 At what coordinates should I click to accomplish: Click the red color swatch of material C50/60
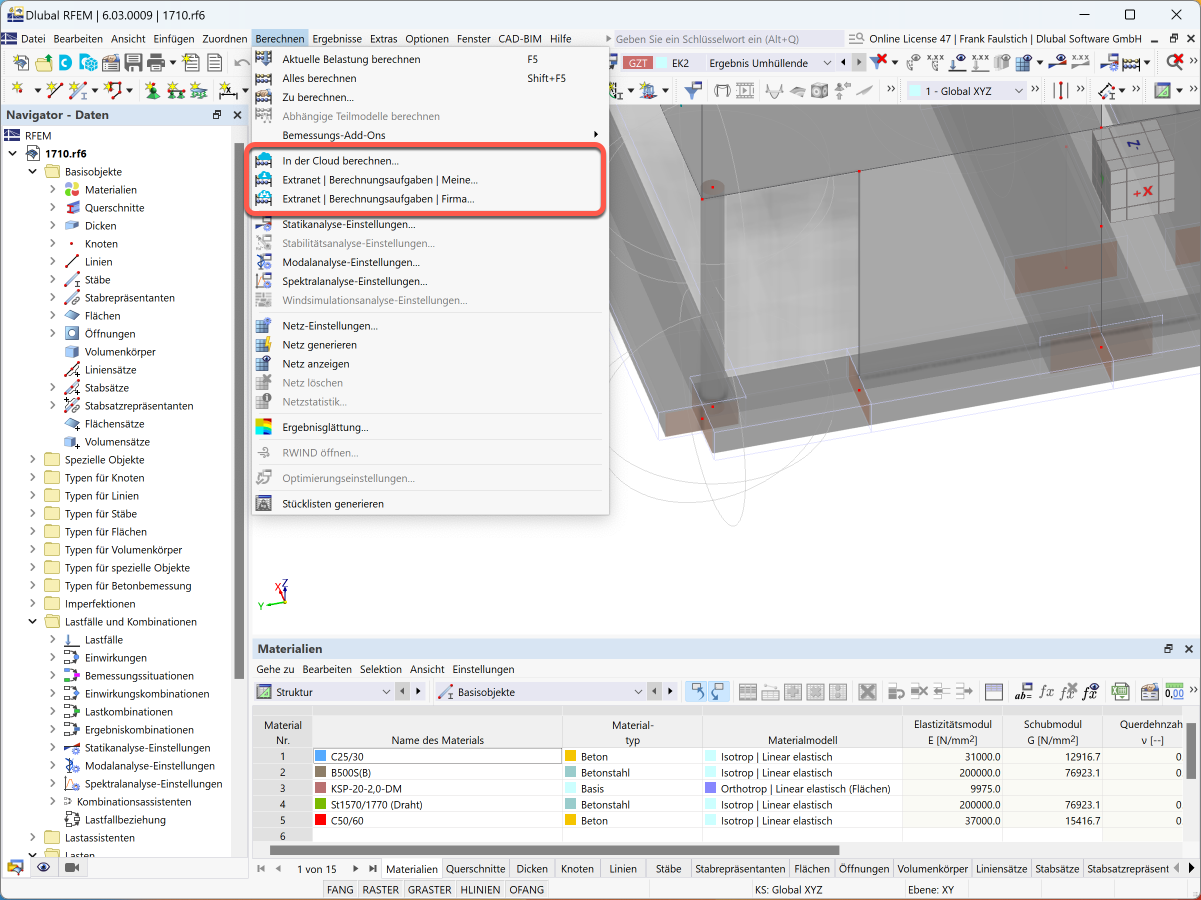coord(320,821)
